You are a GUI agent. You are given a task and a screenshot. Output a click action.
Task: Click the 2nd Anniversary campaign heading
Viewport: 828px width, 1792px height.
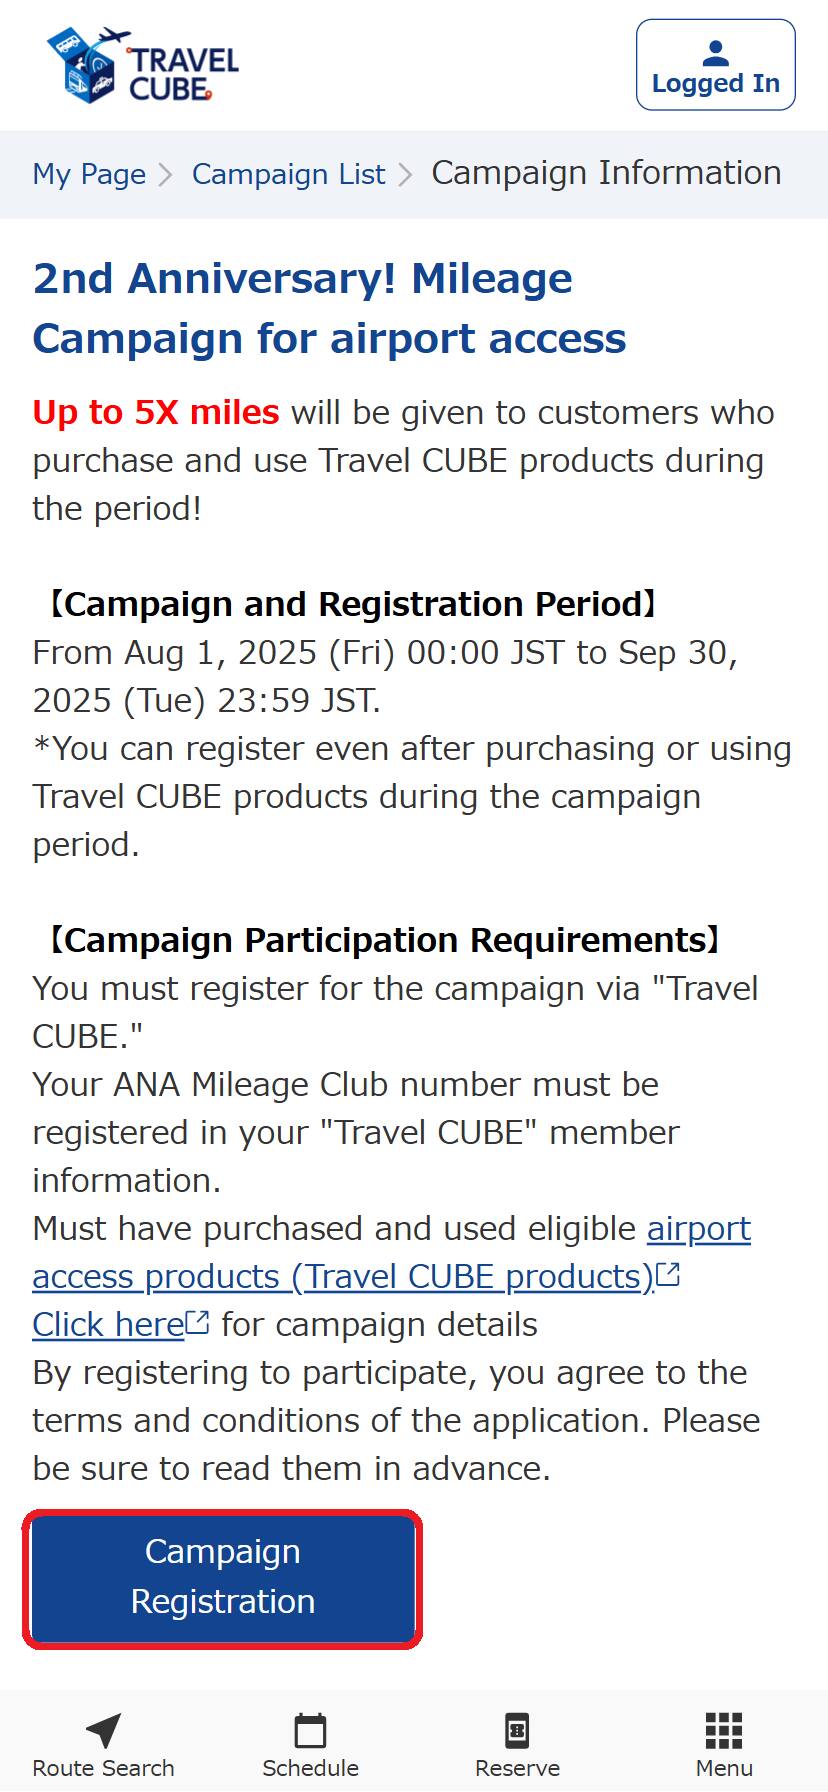[x=329, y=308]
